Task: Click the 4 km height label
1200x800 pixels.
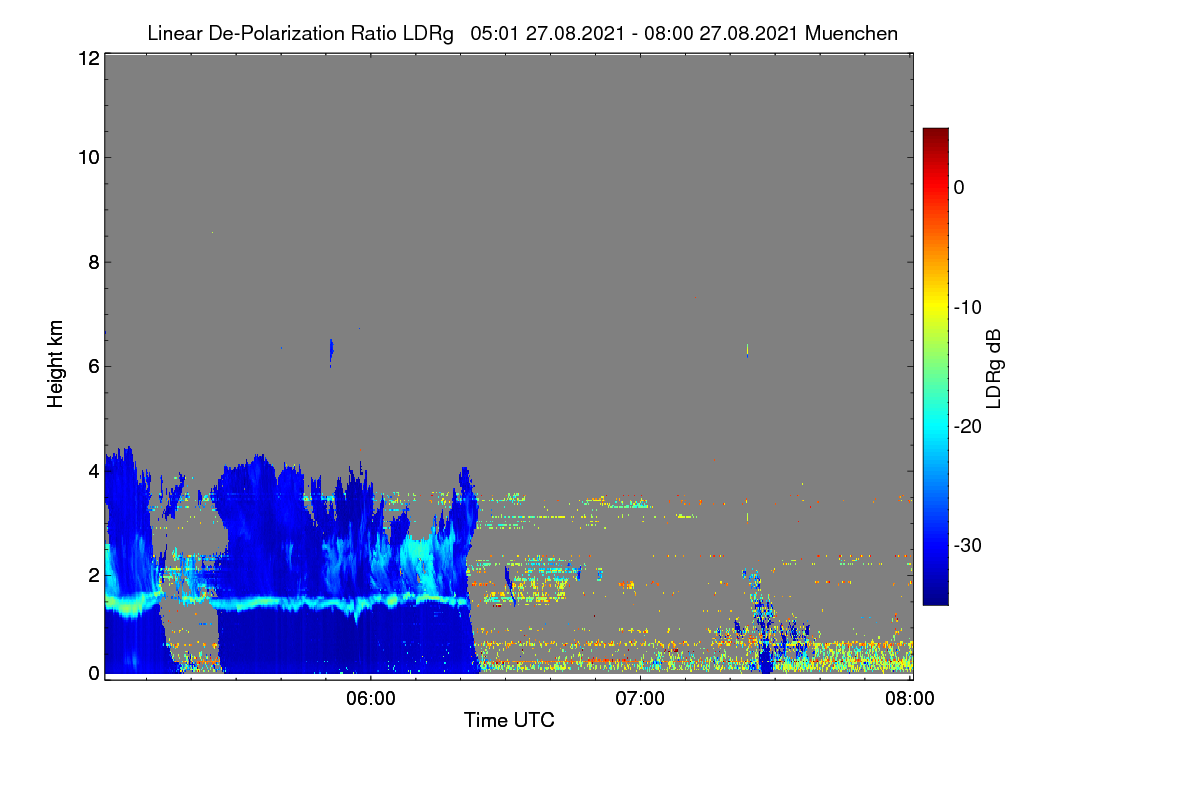Action: pos(92,470)
